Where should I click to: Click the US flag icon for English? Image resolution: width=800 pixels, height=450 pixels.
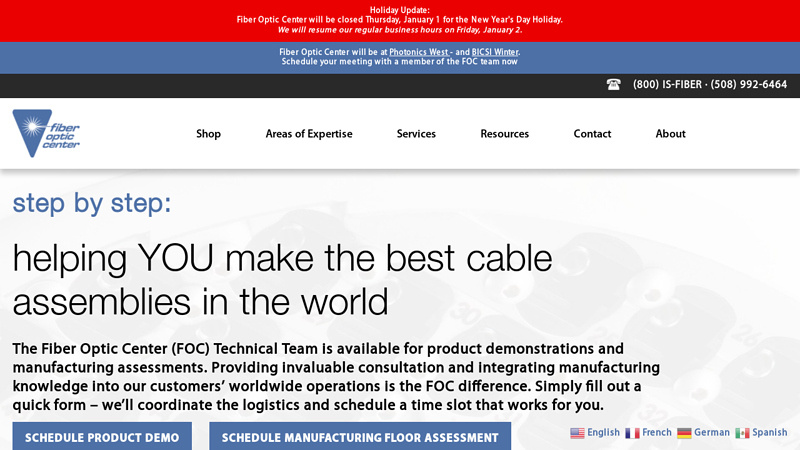coord(577,433)
